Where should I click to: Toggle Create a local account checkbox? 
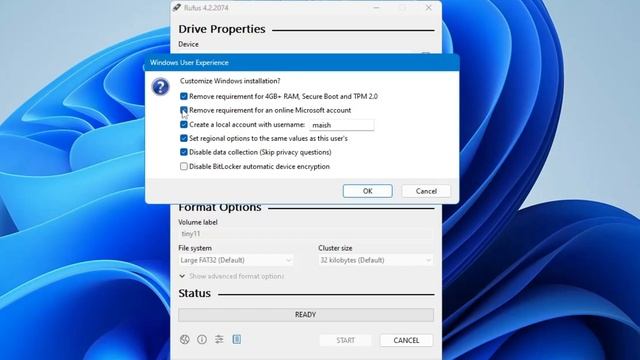(184, 124)
